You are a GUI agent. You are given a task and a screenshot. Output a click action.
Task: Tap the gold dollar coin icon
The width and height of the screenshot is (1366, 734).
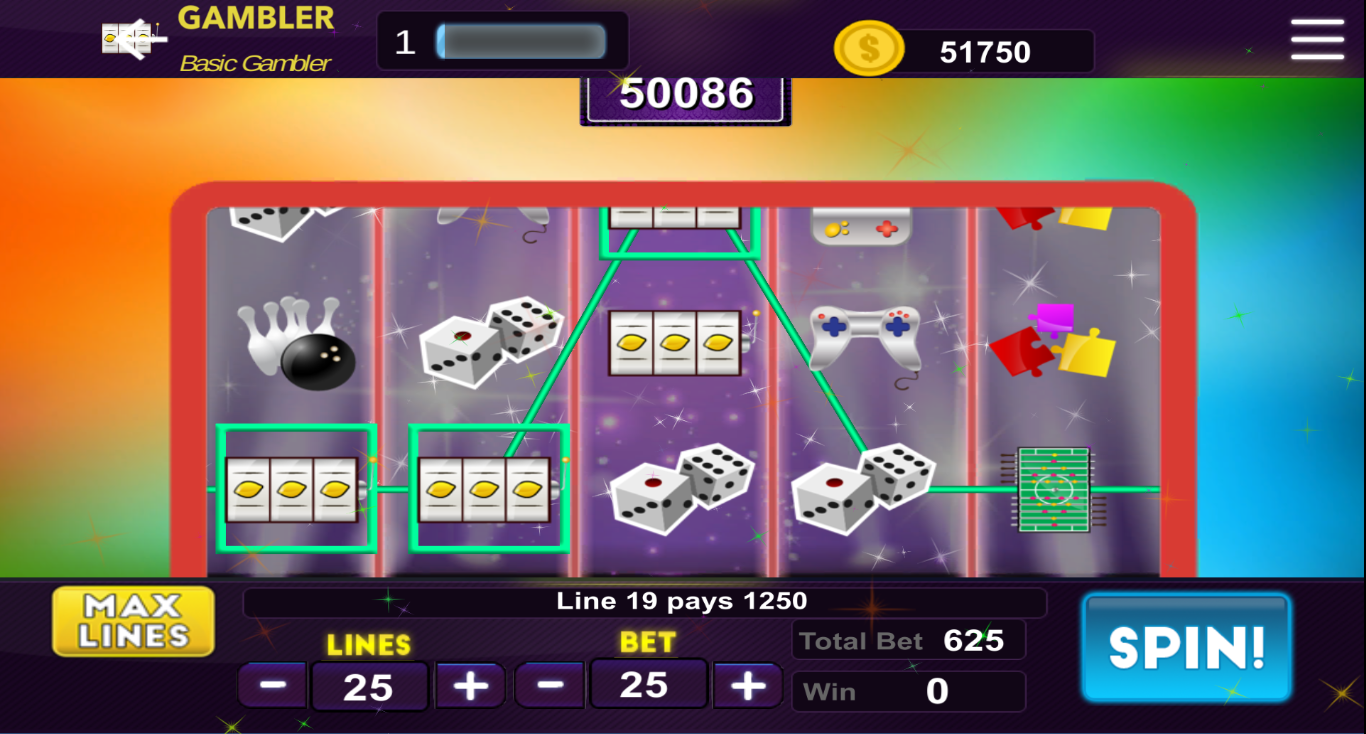click(x=869, y=48)
